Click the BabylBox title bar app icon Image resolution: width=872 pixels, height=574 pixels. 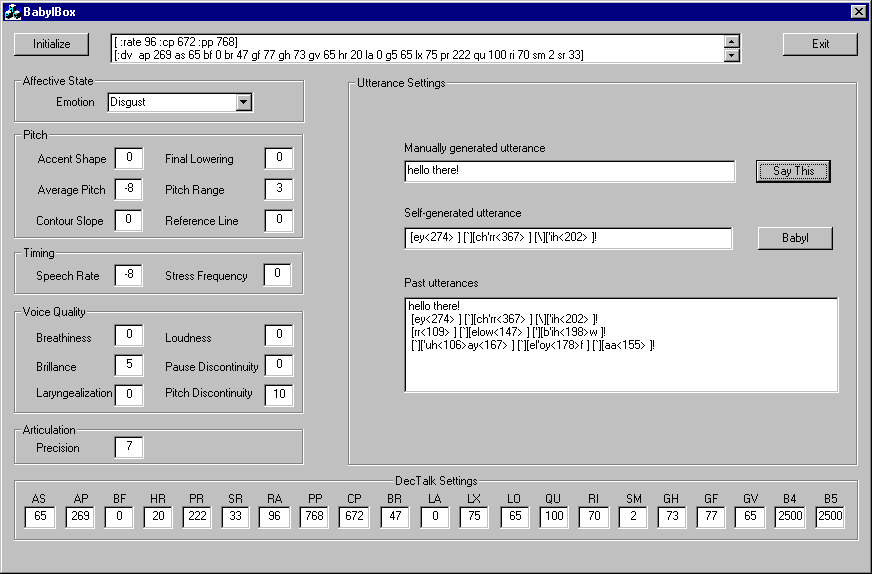click(x=12, y=12)
